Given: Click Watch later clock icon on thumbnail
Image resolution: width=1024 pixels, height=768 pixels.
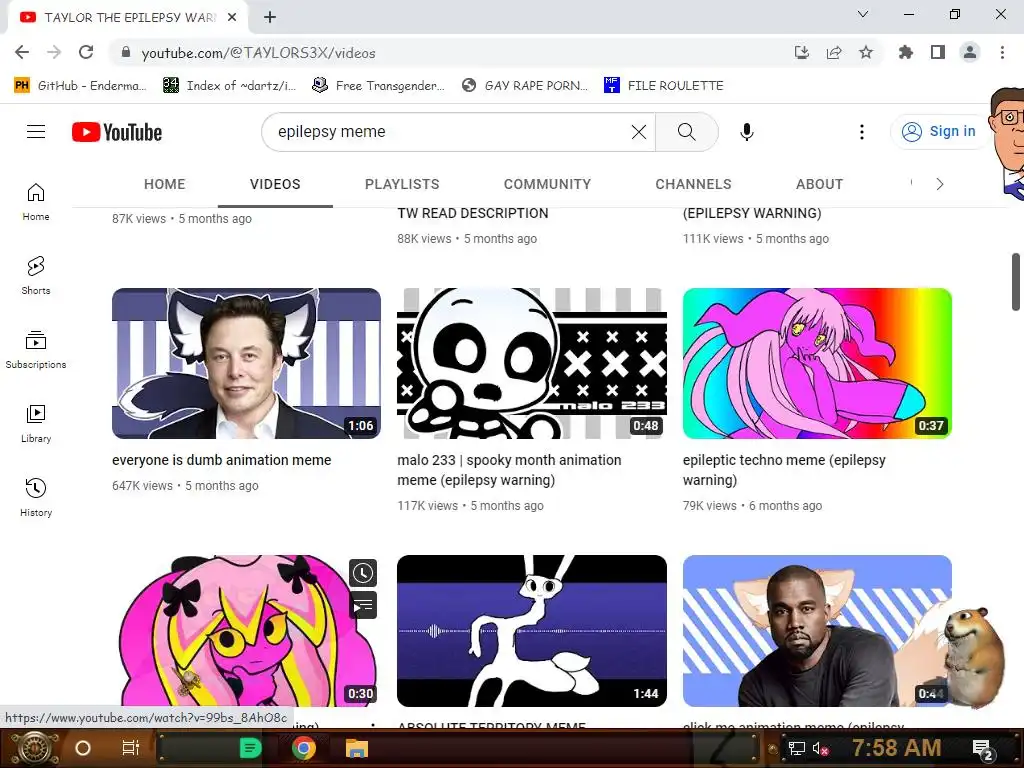Looking at the screenshot, I should point(362,573).
